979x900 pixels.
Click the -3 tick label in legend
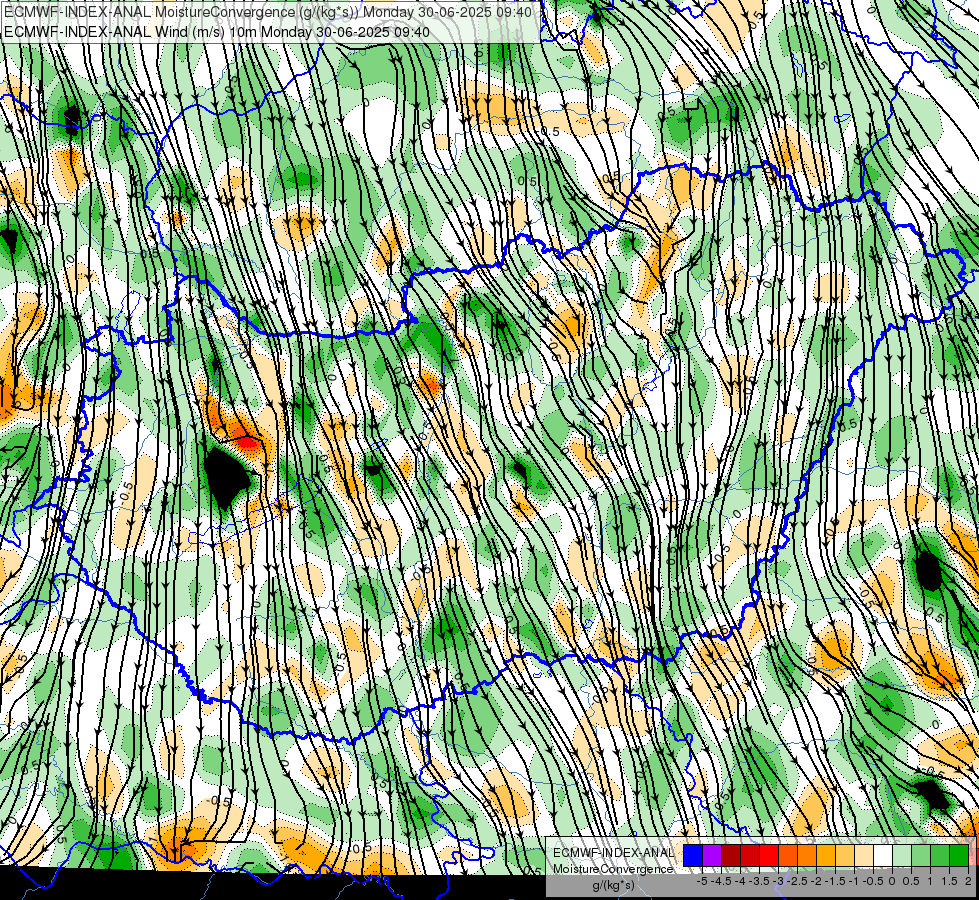pos(779,881)
